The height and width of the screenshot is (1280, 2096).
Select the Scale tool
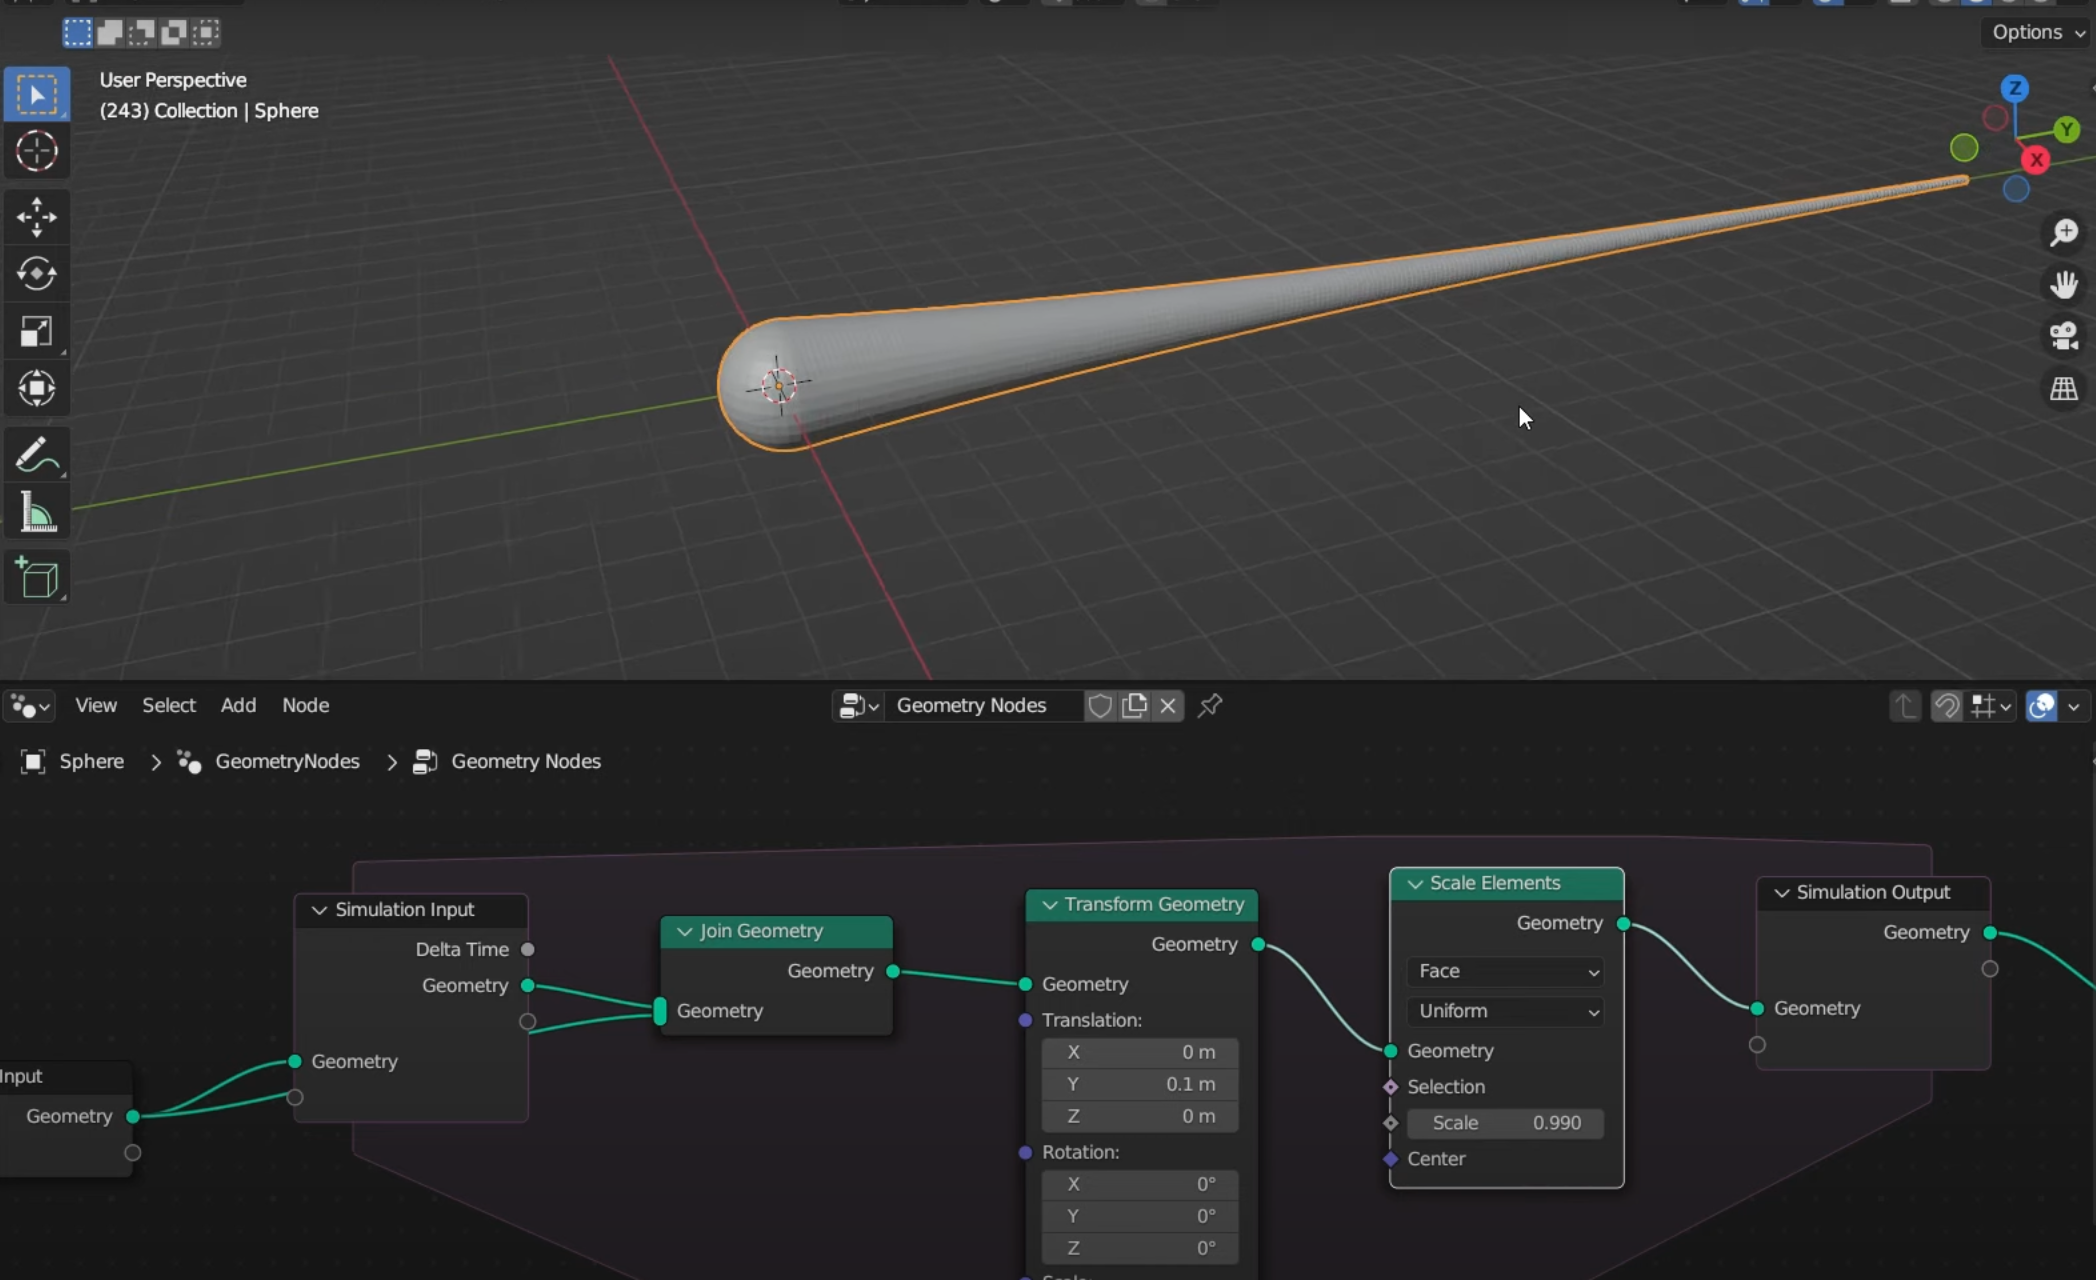(x=37, y=332)
